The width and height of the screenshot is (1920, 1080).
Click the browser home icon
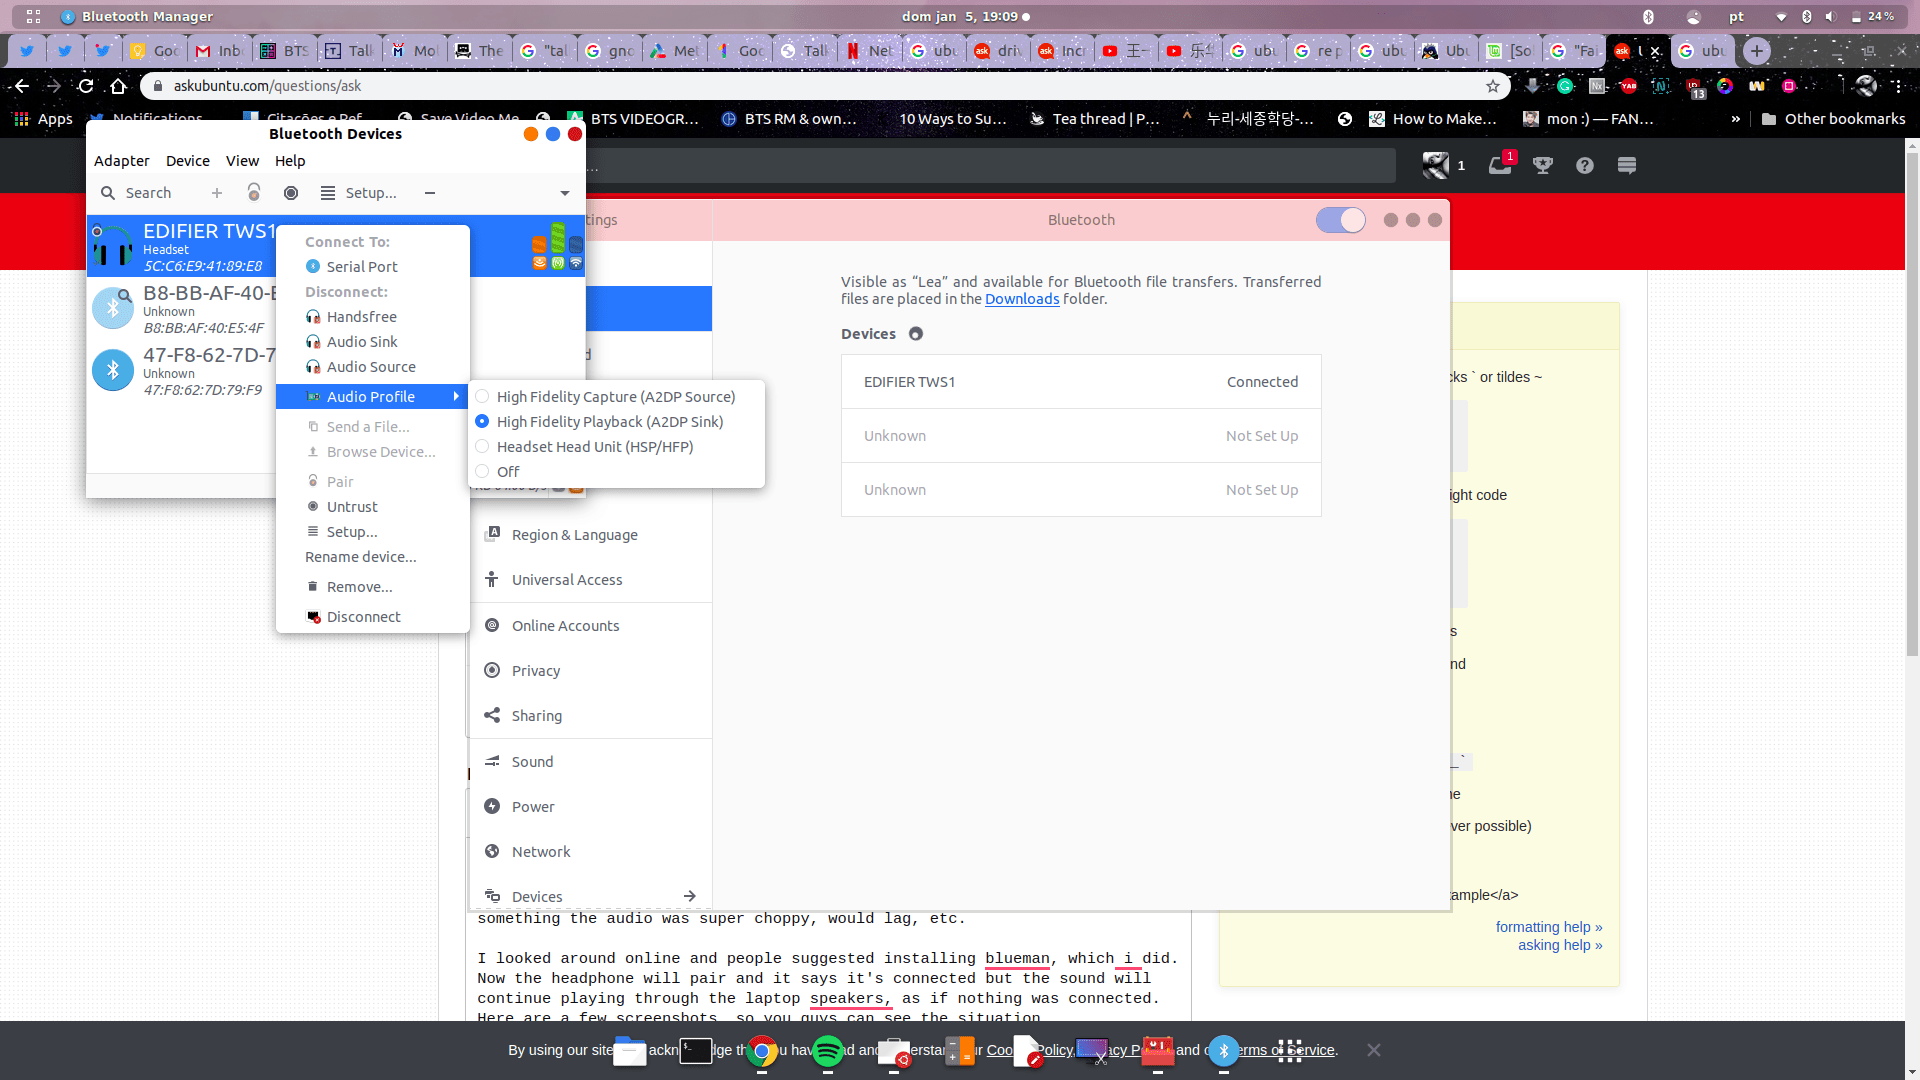[x=118, y=86]
